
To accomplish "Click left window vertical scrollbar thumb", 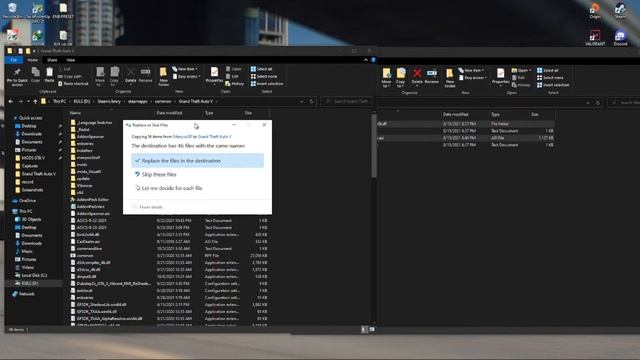I will [374, 146].
